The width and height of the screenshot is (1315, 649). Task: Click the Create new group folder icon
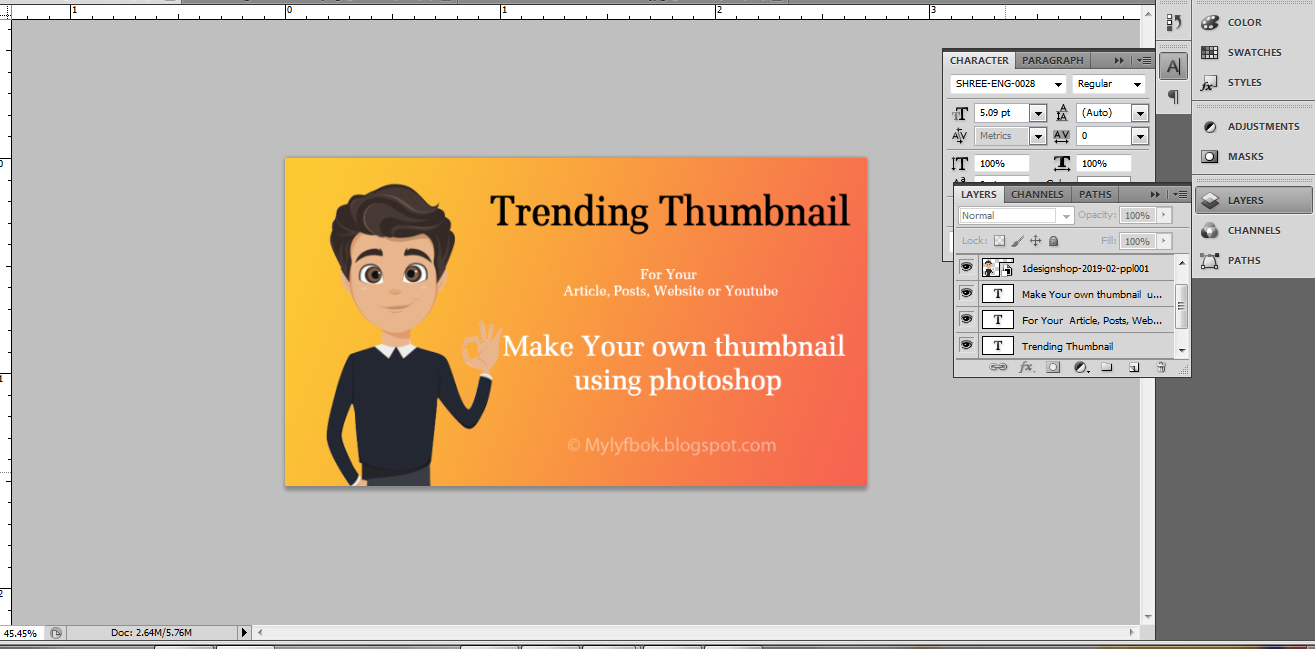click(x=1106, y=367)
